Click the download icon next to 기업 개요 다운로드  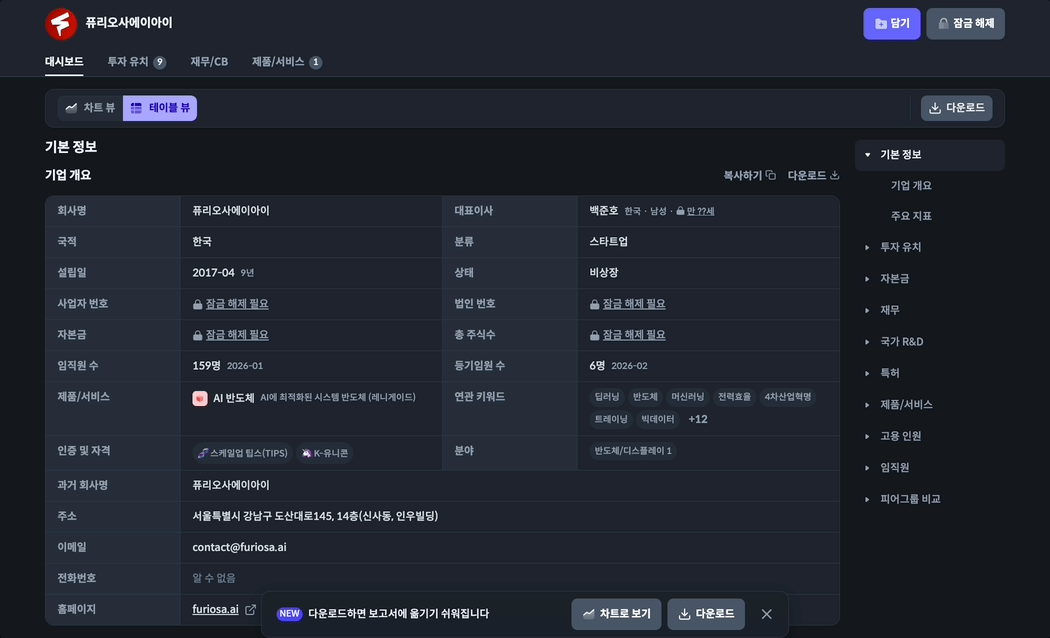click(x=834, y=176)
